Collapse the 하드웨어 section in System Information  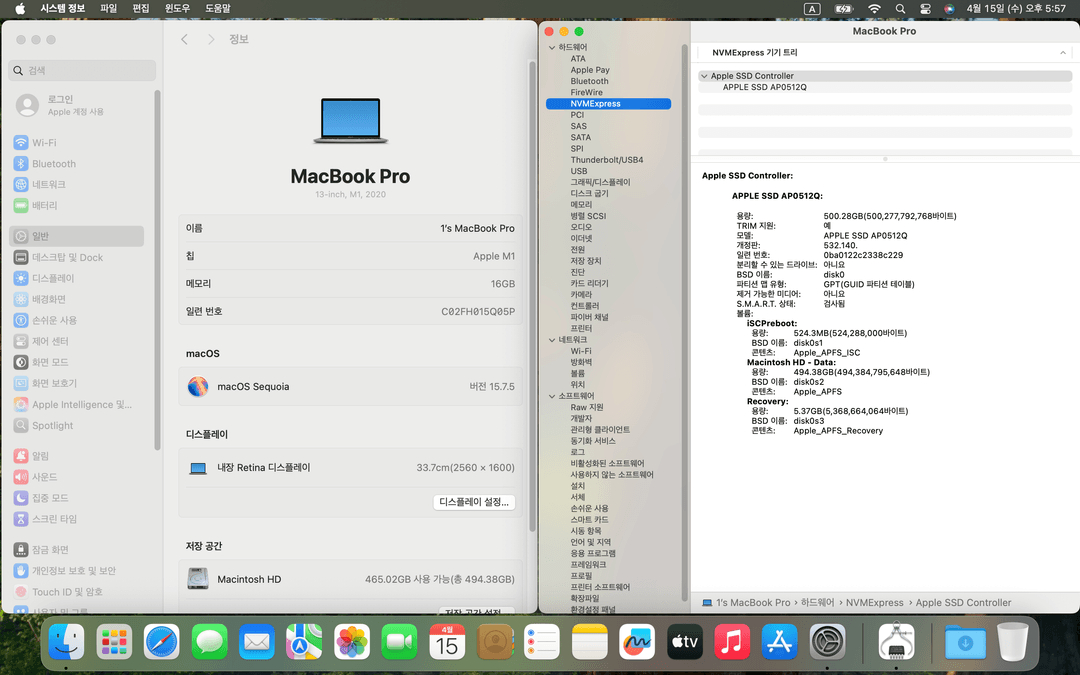point(553,46)
